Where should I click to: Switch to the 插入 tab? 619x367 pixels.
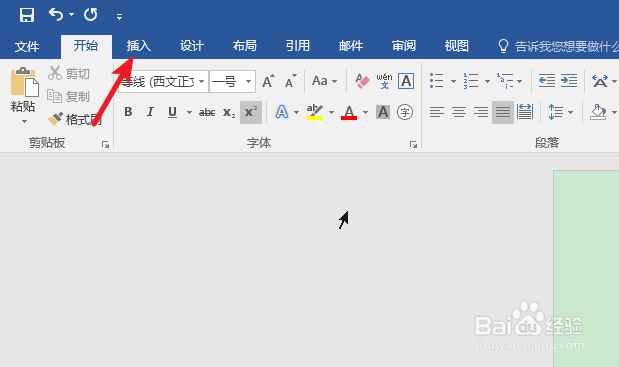[139, 46]
